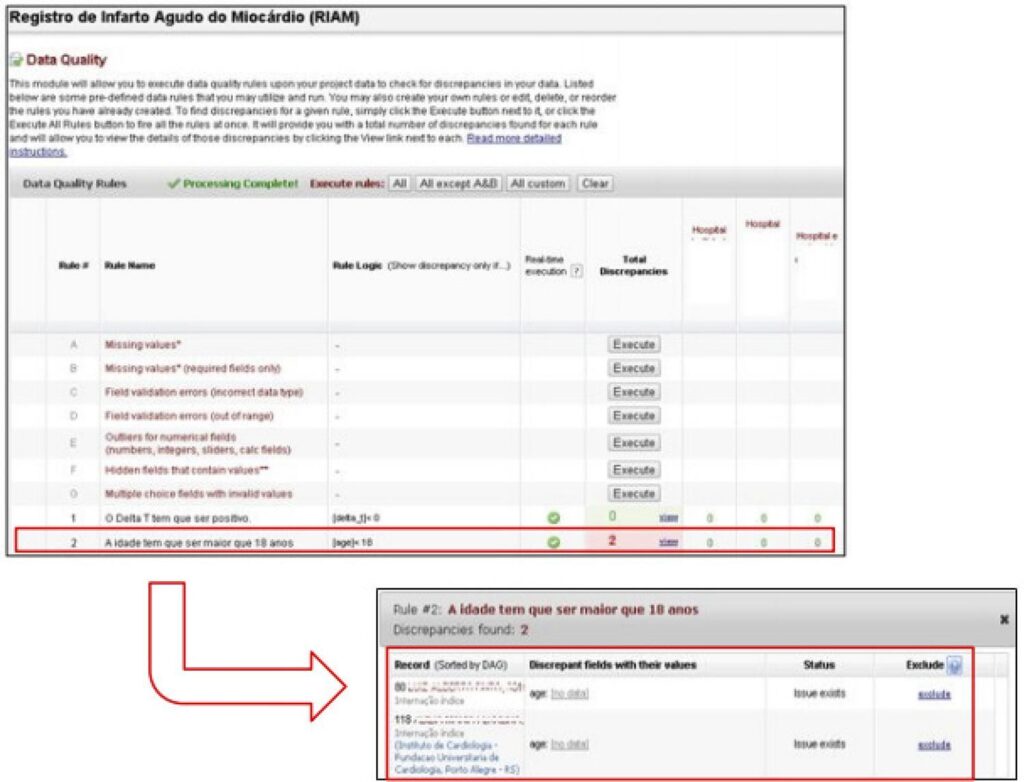Exclude record 118 from discrepancies
1024x782 pixels.
tap(934, 745)
